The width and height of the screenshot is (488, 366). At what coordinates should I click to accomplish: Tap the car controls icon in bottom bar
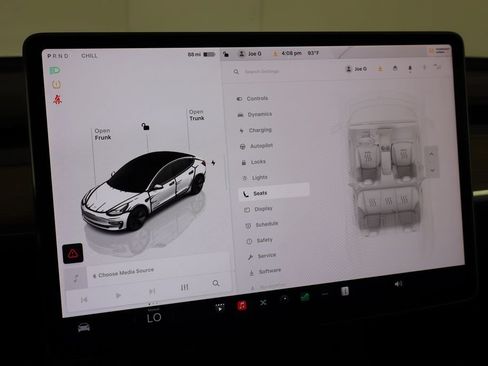pos(84,328)
